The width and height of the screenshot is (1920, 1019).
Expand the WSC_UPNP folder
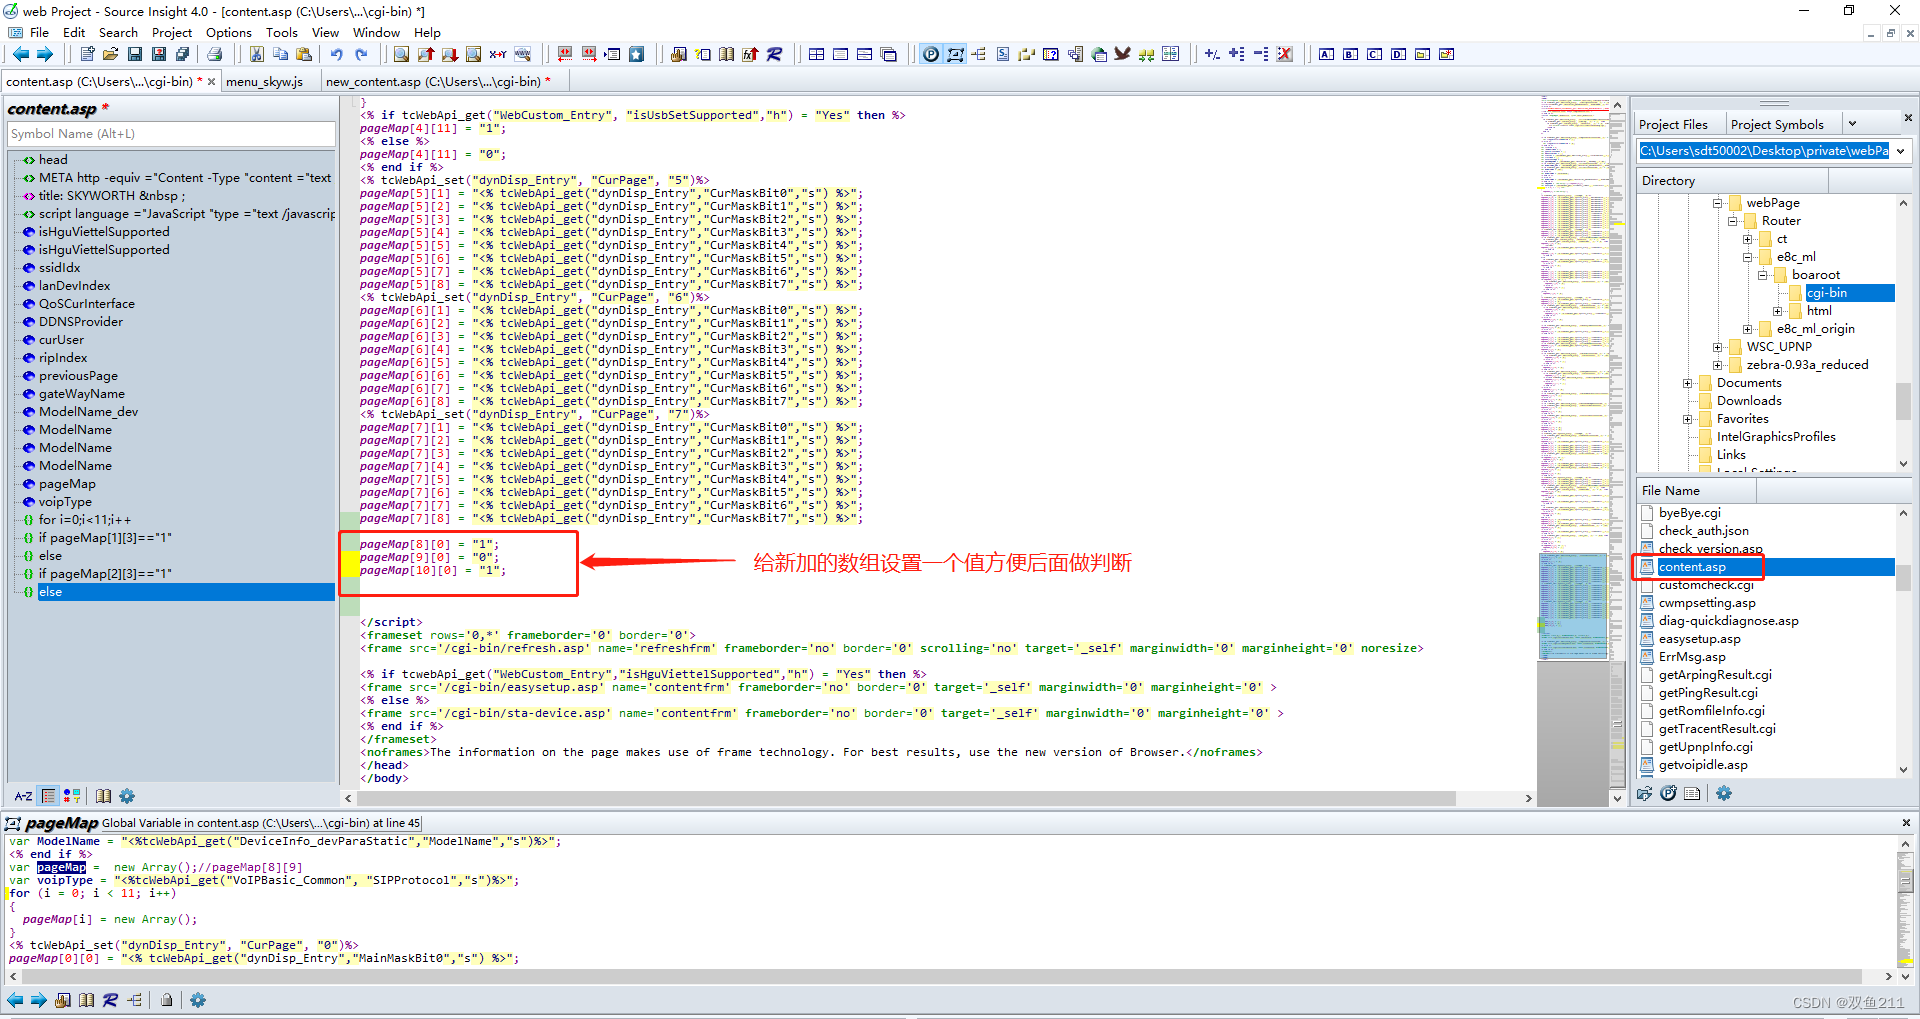point(1718,347)
